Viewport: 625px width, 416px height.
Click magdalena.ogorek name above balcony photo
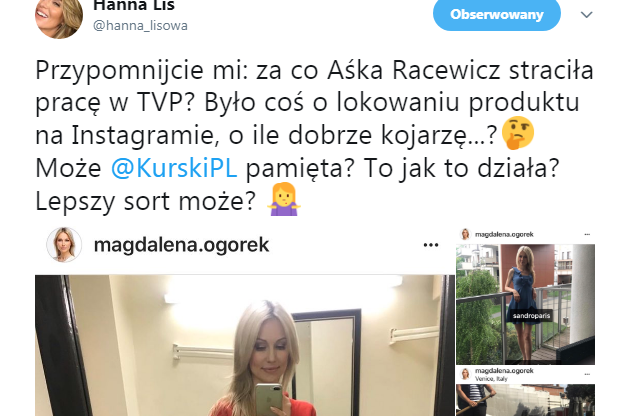504,234
